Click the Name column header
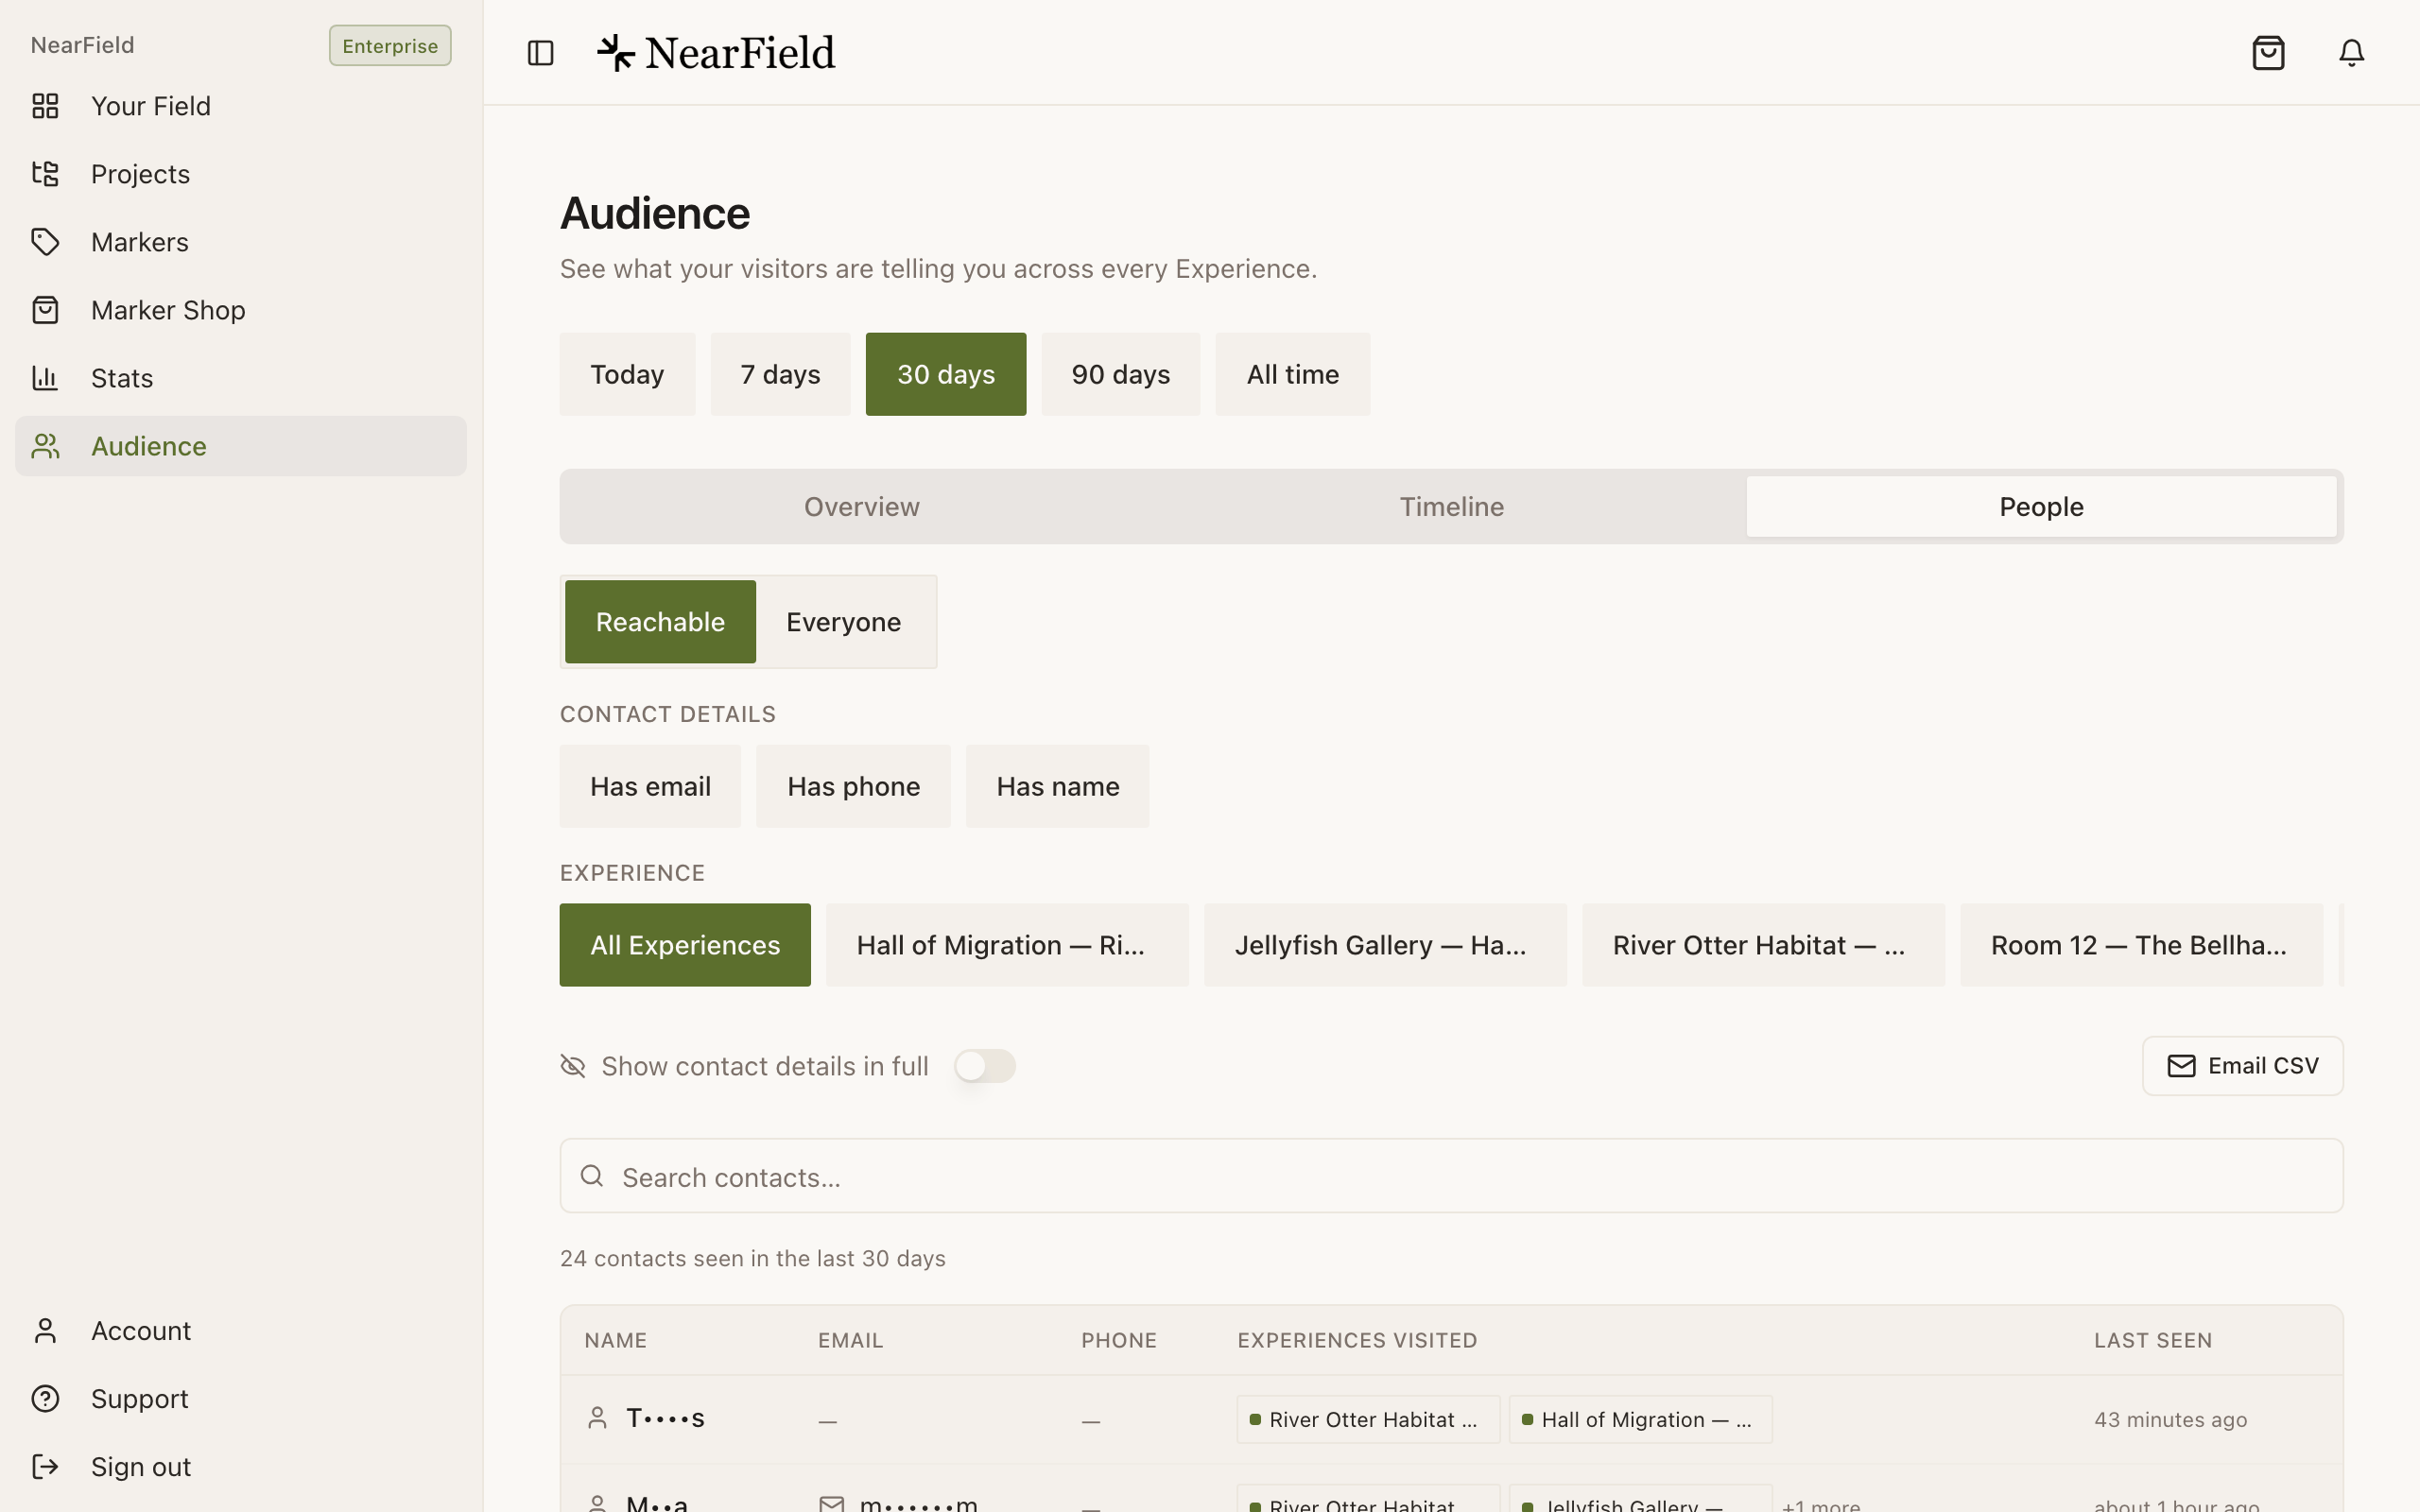Screen dimensions: 2420x1512 click(616, 1340)
